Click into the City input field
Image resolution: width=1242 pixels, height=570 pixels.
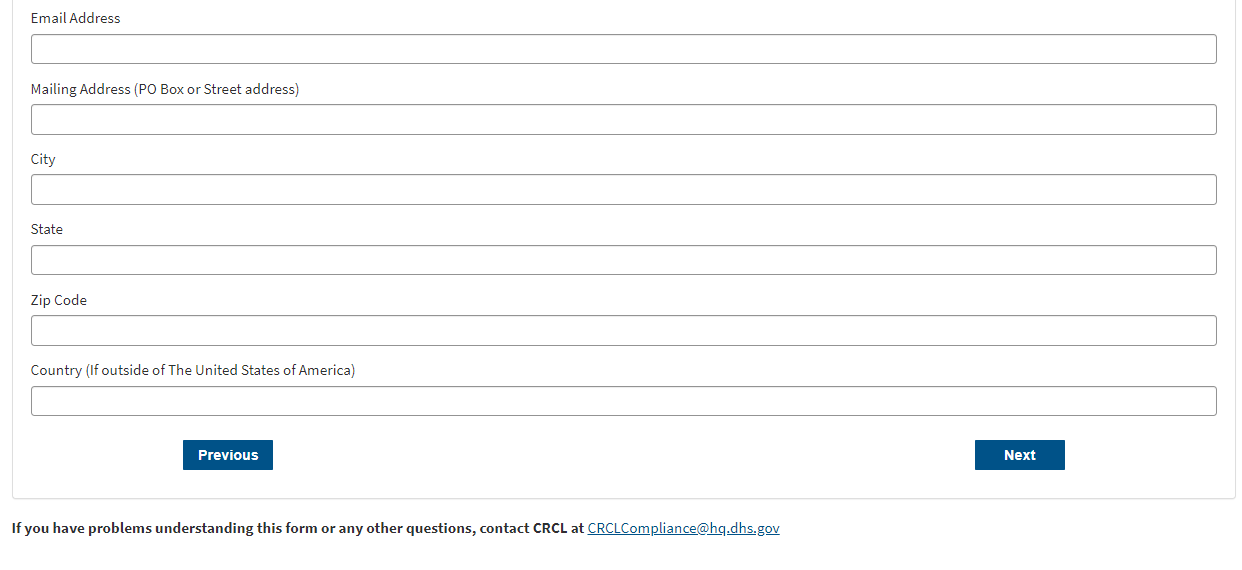click(623, 190)
